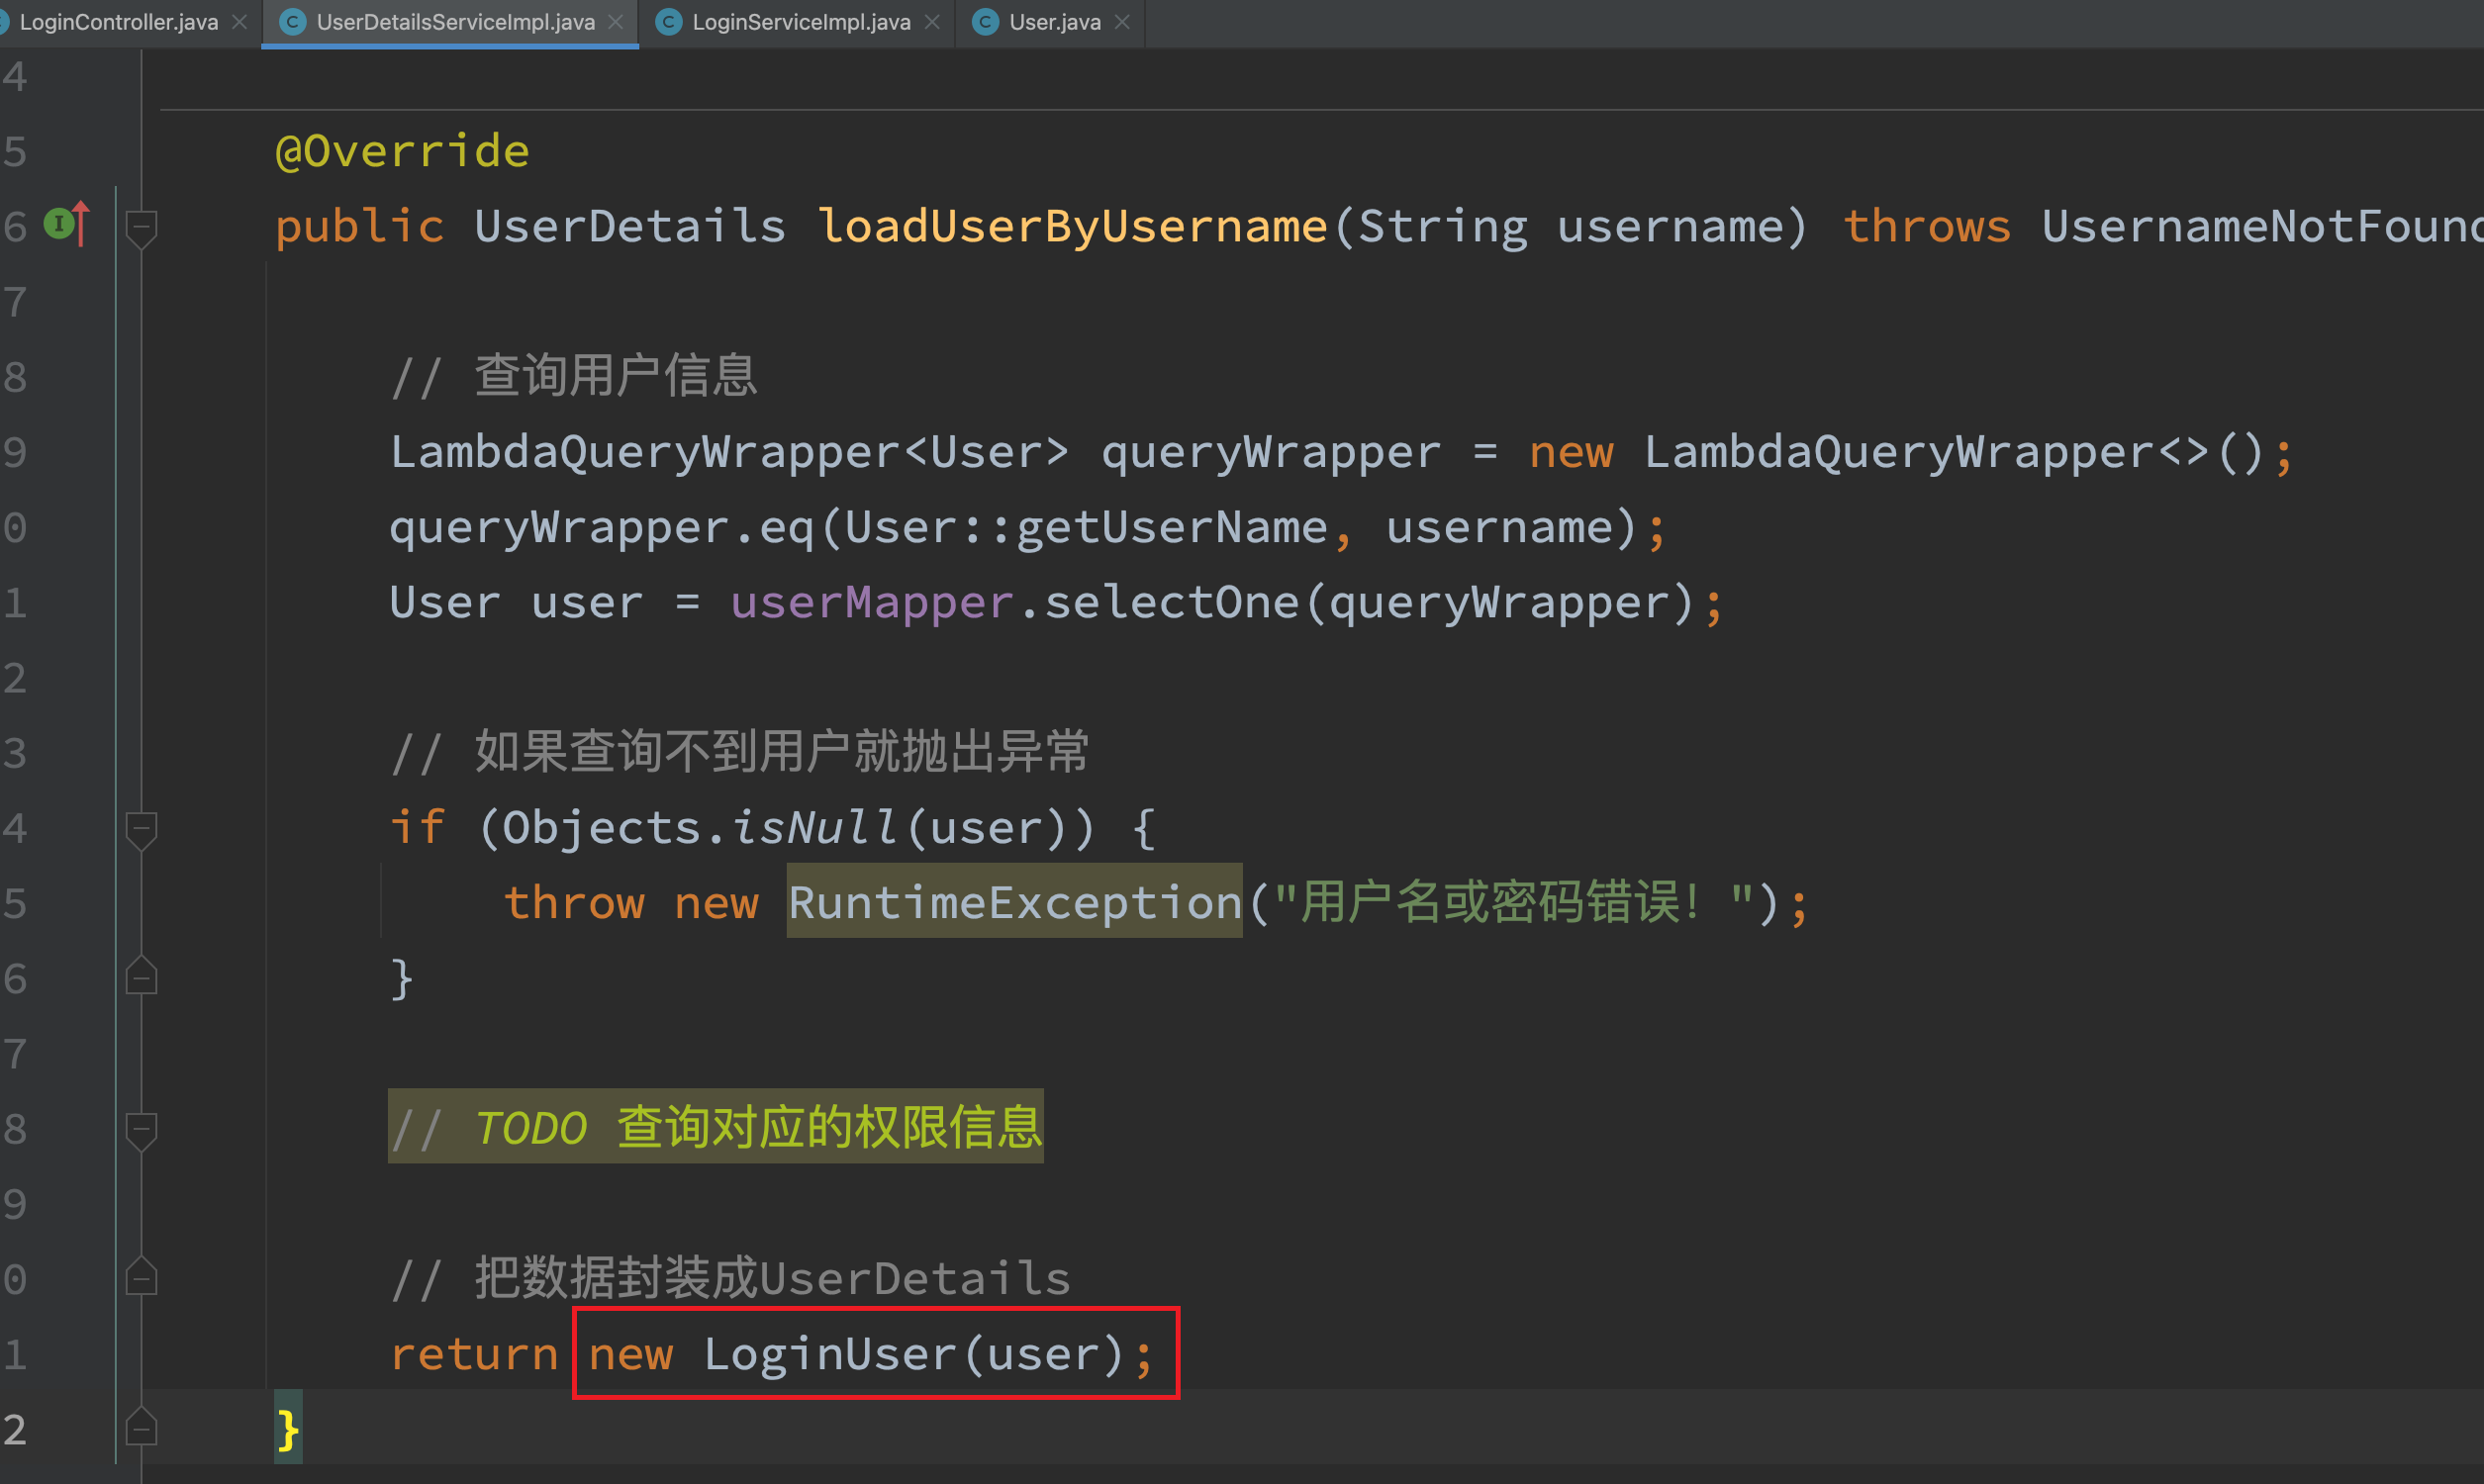
Task: Click the 查询用户信息 comment
Action: pyautogui.click(x=574, y=376)
